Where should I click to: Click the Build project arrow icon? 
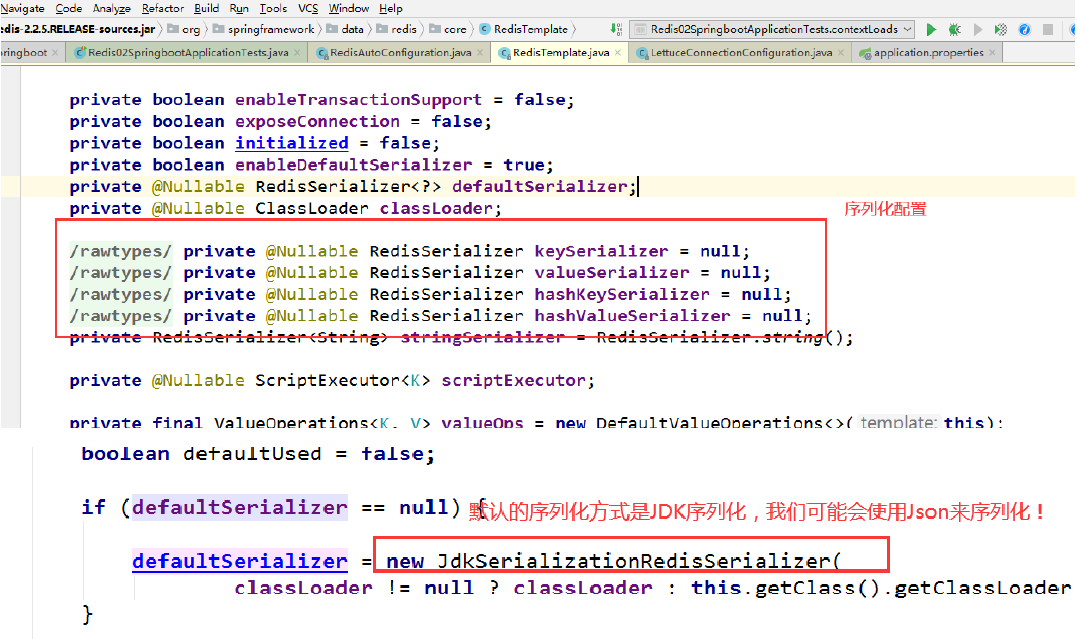click(x=615, y=30)
